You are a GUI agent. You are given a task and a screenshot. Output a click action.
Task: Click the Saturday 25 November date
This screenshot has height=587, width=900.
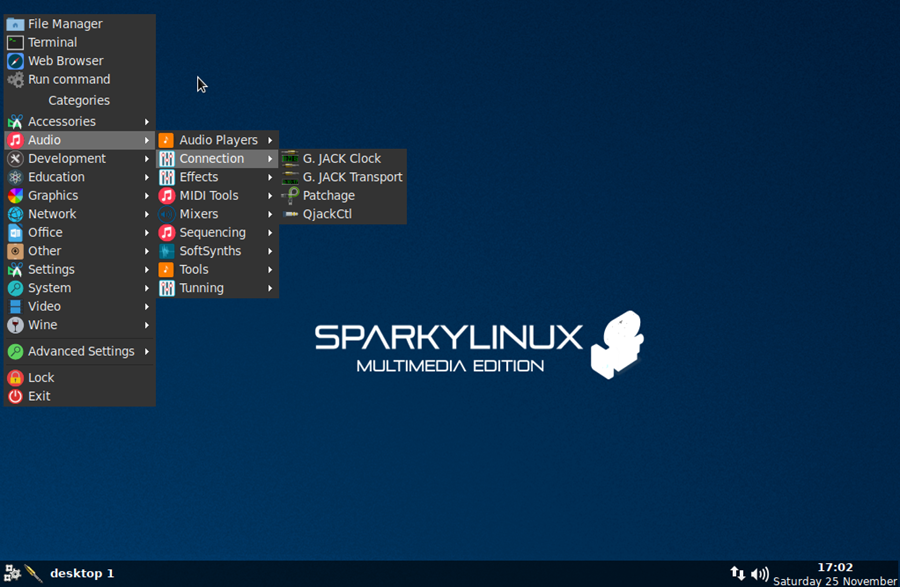(835, 581)
